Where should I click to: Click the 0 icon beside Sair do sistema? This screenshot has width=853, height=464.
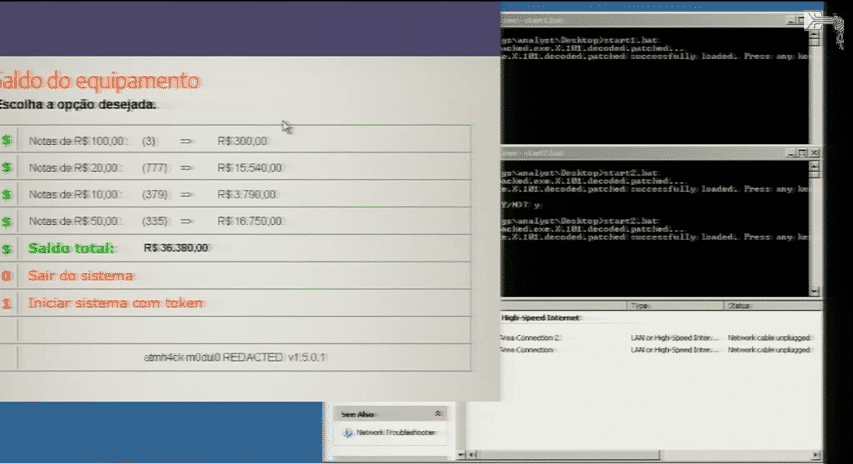coord(7,276)
